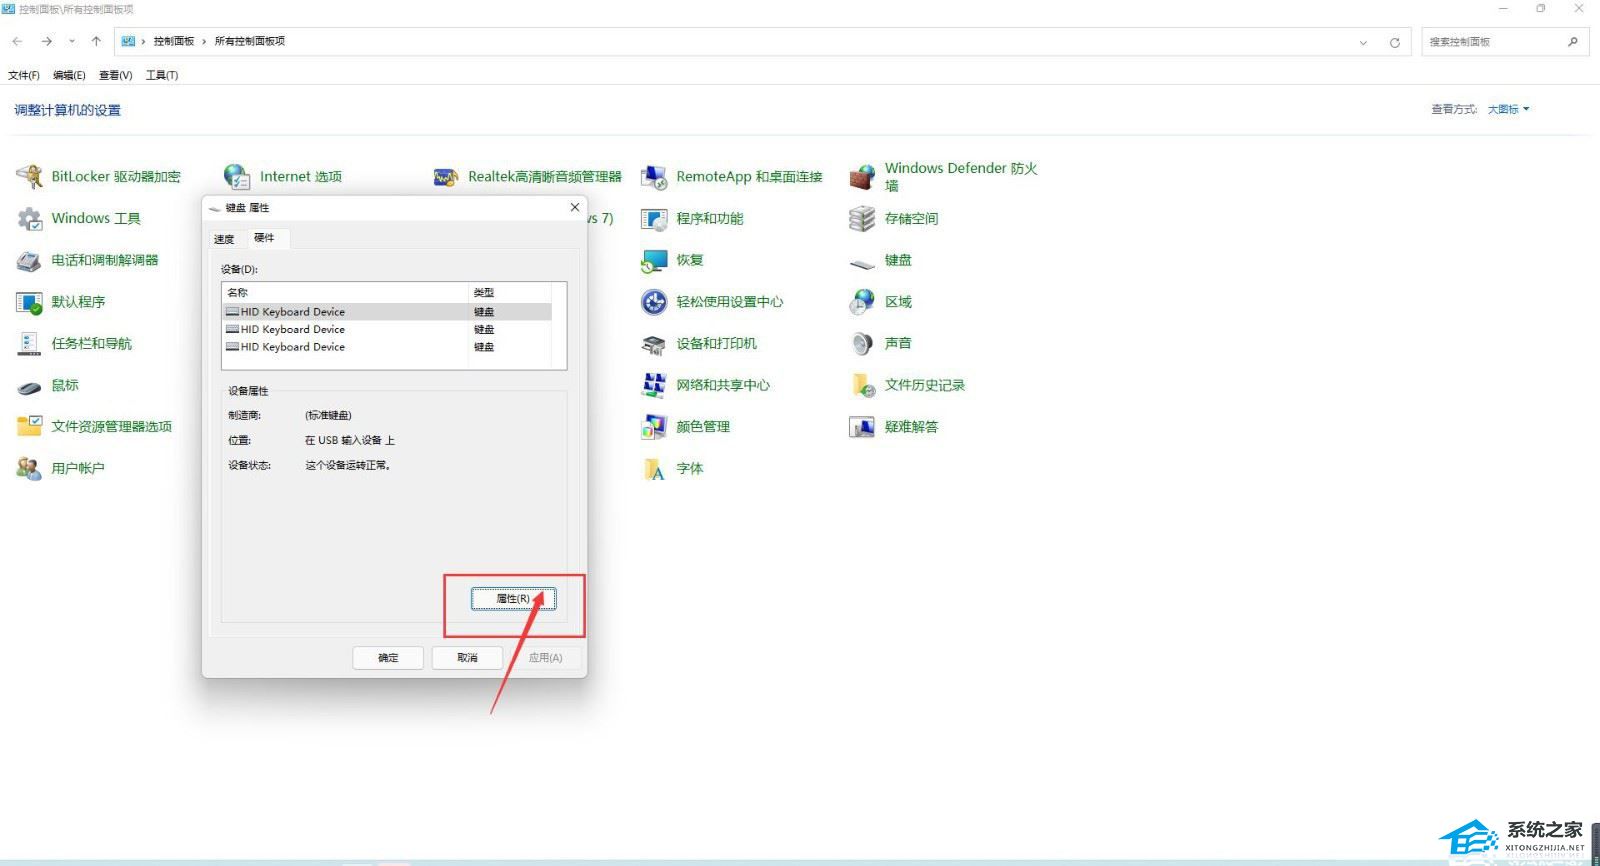Open the RemoteApp 和桌面连接 icon
This screenshot has height=866, width=1600.
tap(654, 177)
